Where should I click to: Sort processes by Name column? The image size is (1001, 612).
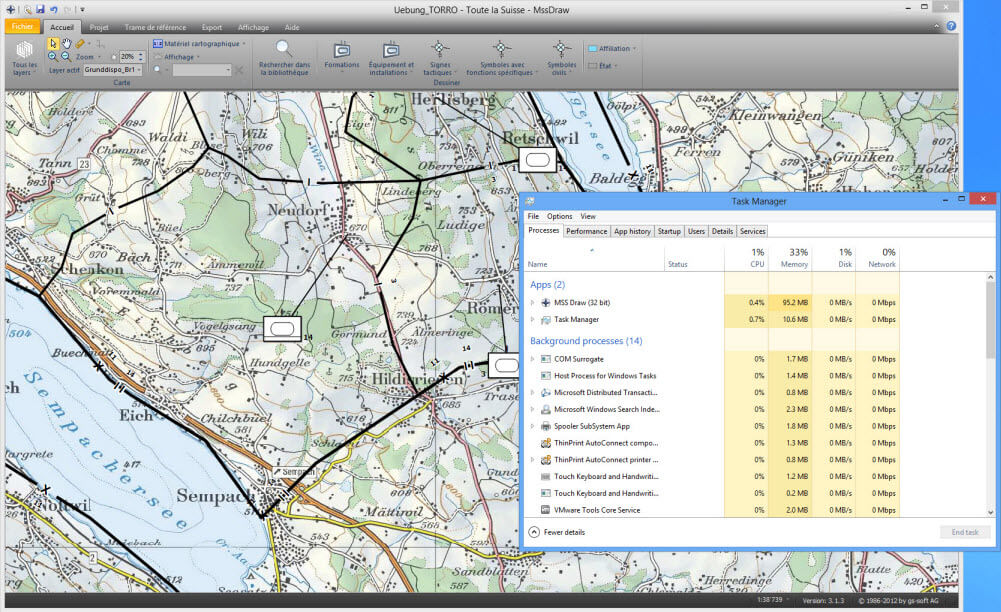[x=594, y=258]
